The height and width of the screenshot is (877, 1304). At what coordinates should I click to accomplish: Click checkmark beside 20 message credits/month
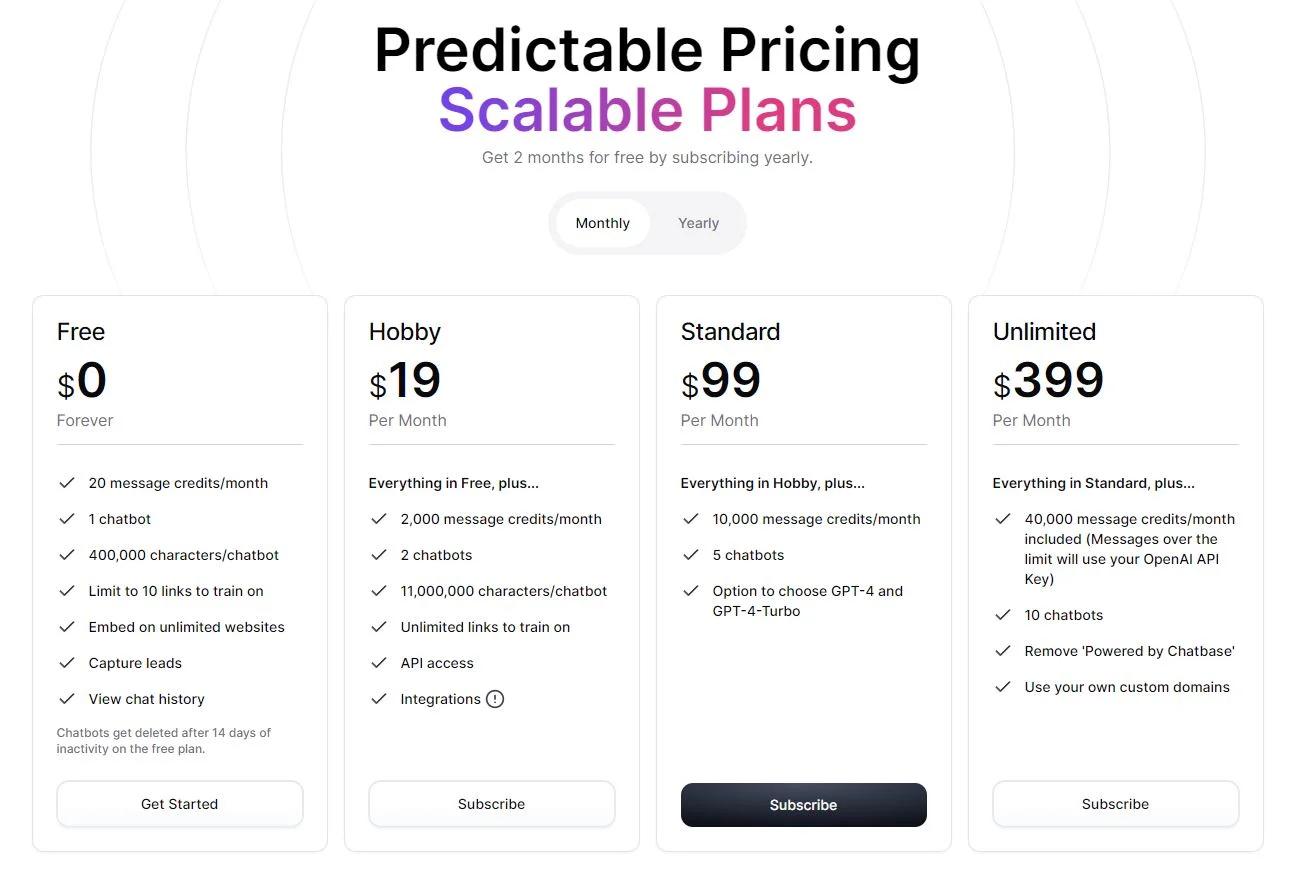click(67, 483)
